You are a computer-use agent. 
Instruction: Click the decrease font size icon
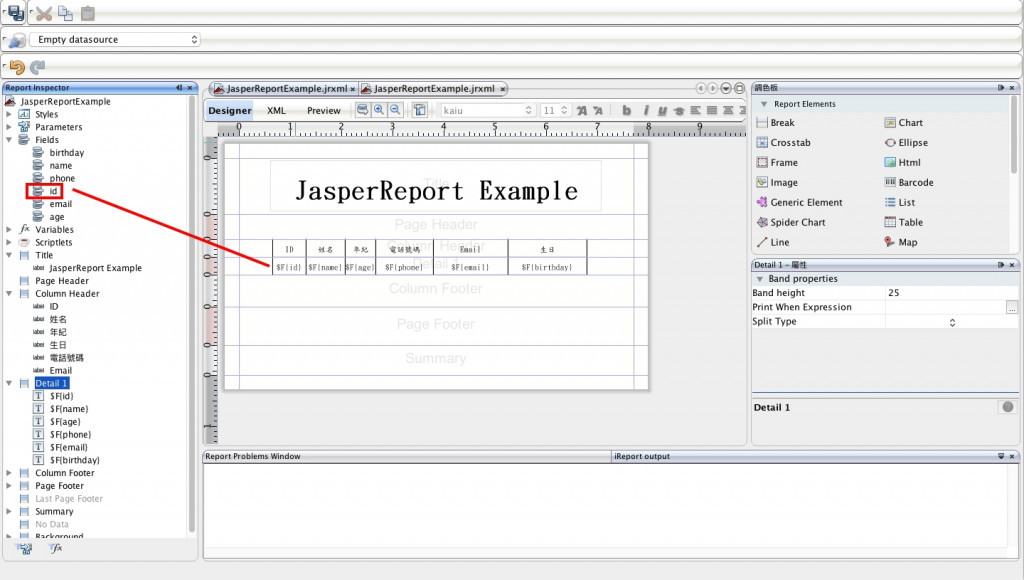tap(598, 110)
